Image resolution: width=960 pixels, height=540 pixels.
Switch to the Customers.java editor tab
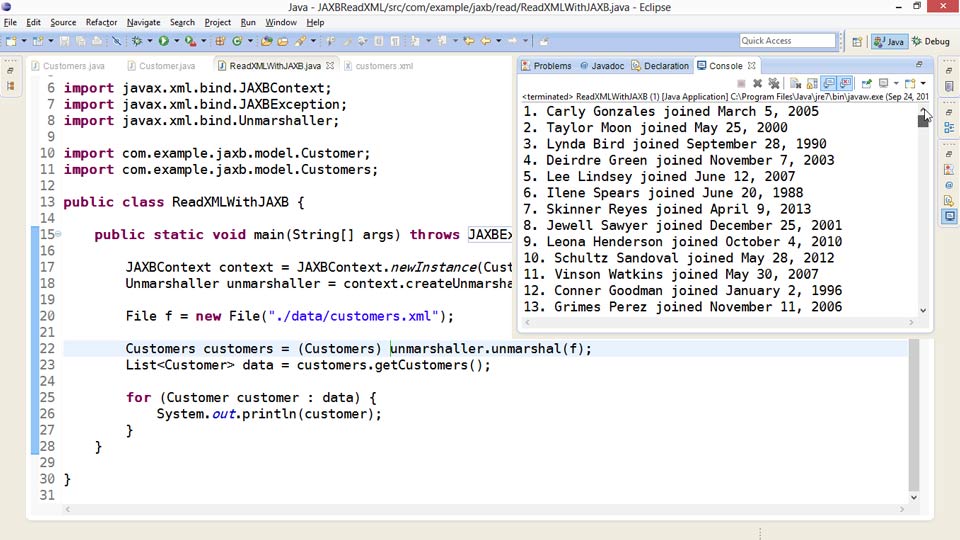[x=68, y=66]
